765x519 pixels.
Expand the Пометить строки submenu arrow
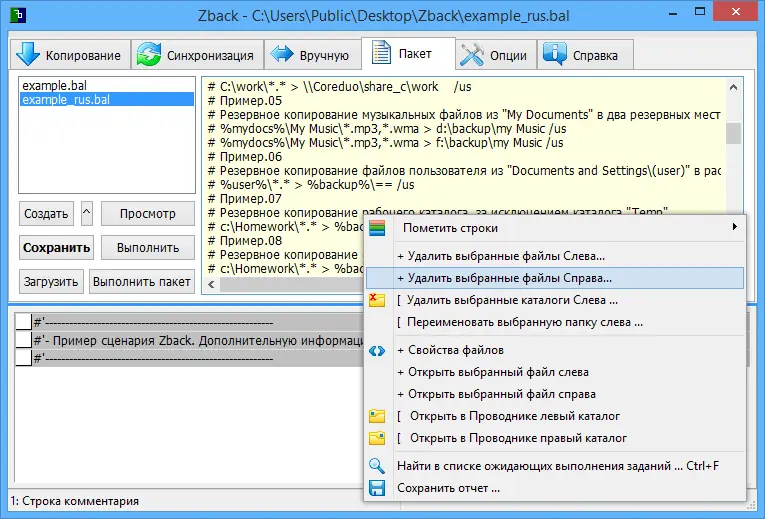point(734,227)
